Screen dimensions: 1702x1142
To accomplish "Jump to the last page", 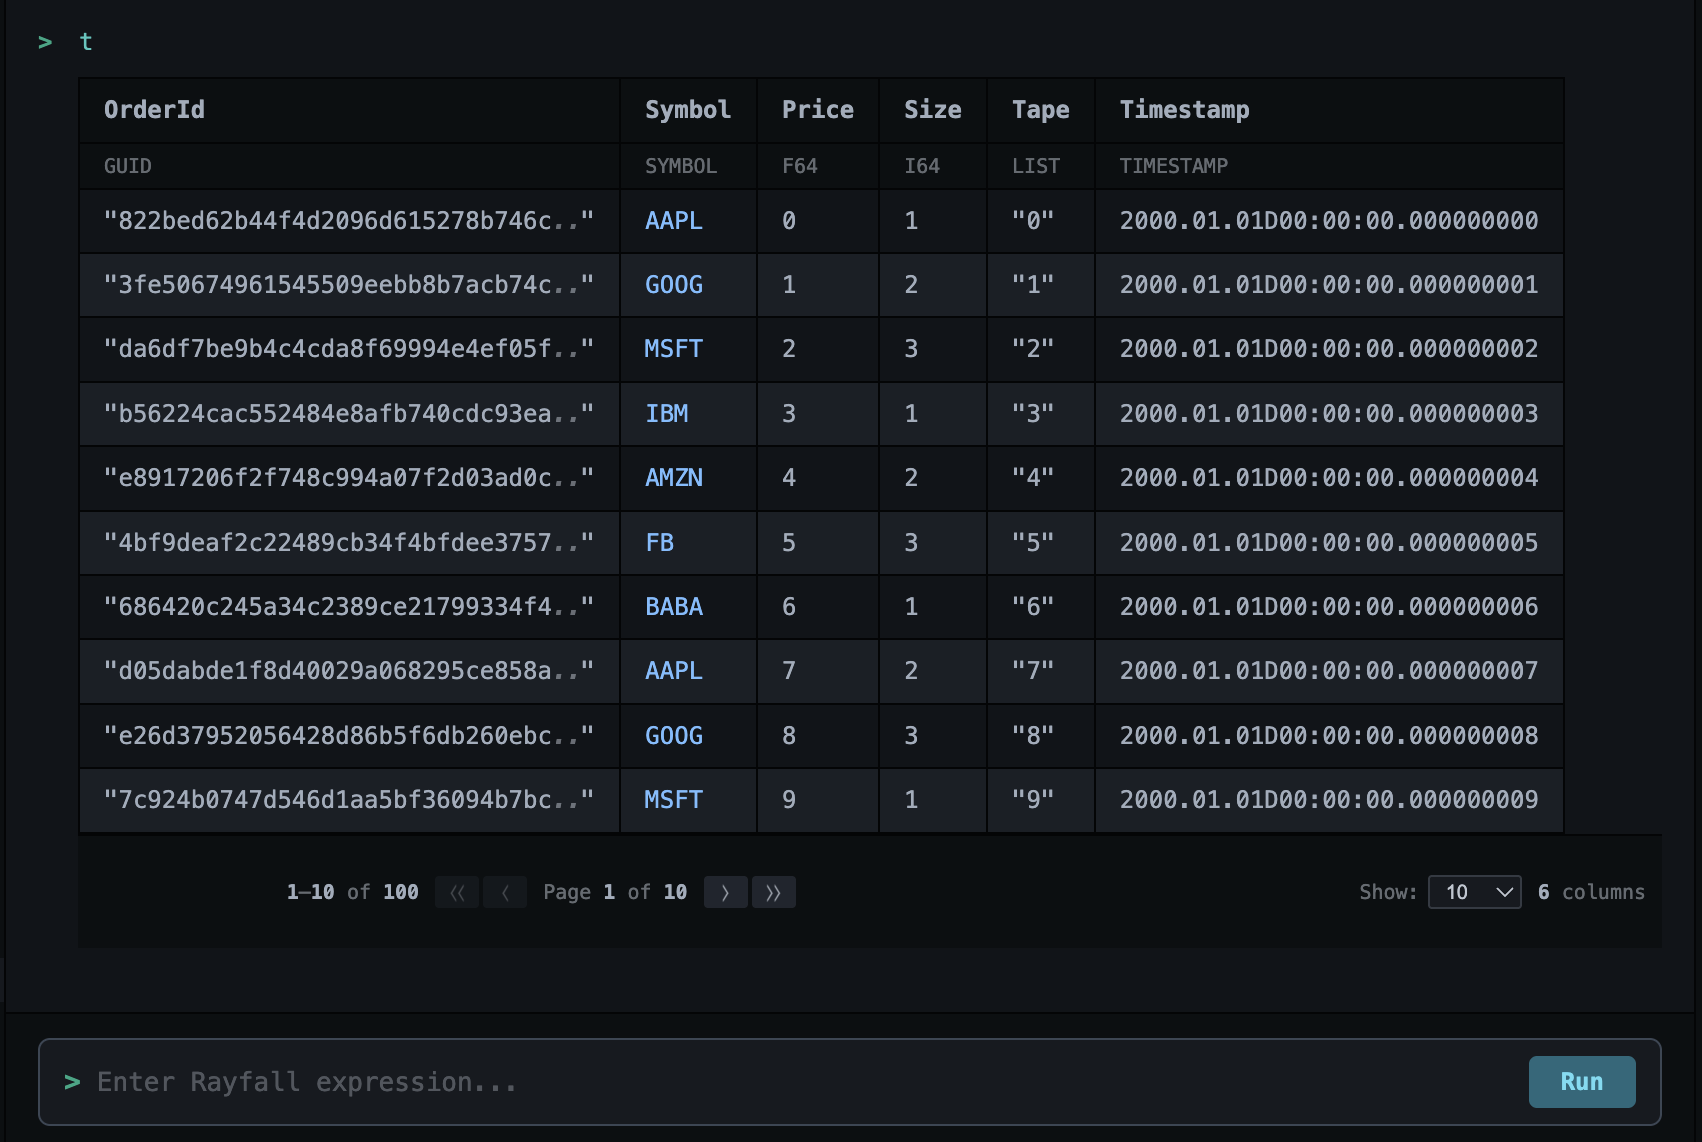I will pos(773,892).
